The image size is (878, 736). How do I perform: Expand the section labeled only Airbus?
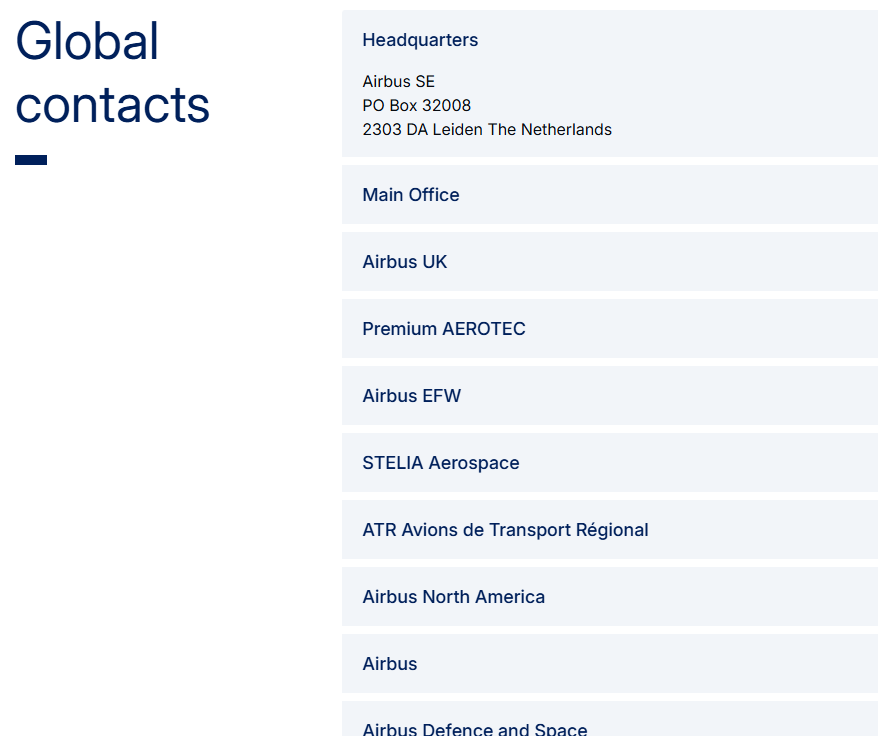click(x=390, y=664)
